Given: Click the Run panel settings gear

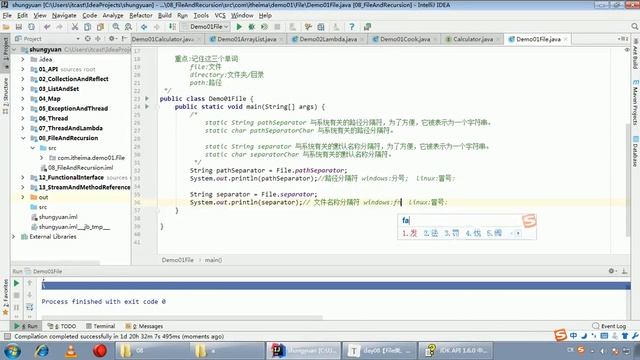Looking at the screenshot, I should [611, 271].
